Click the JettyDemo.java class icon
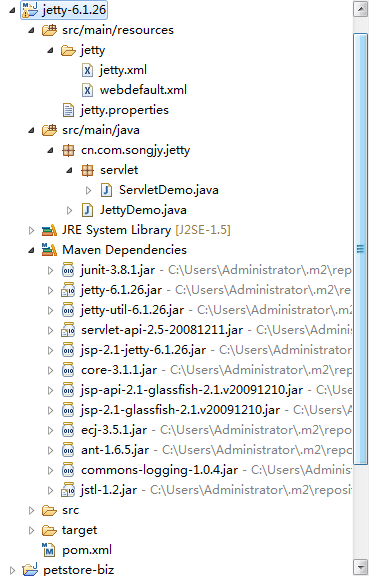This screenshot has height=576, width=369. (x=87, y=210)
